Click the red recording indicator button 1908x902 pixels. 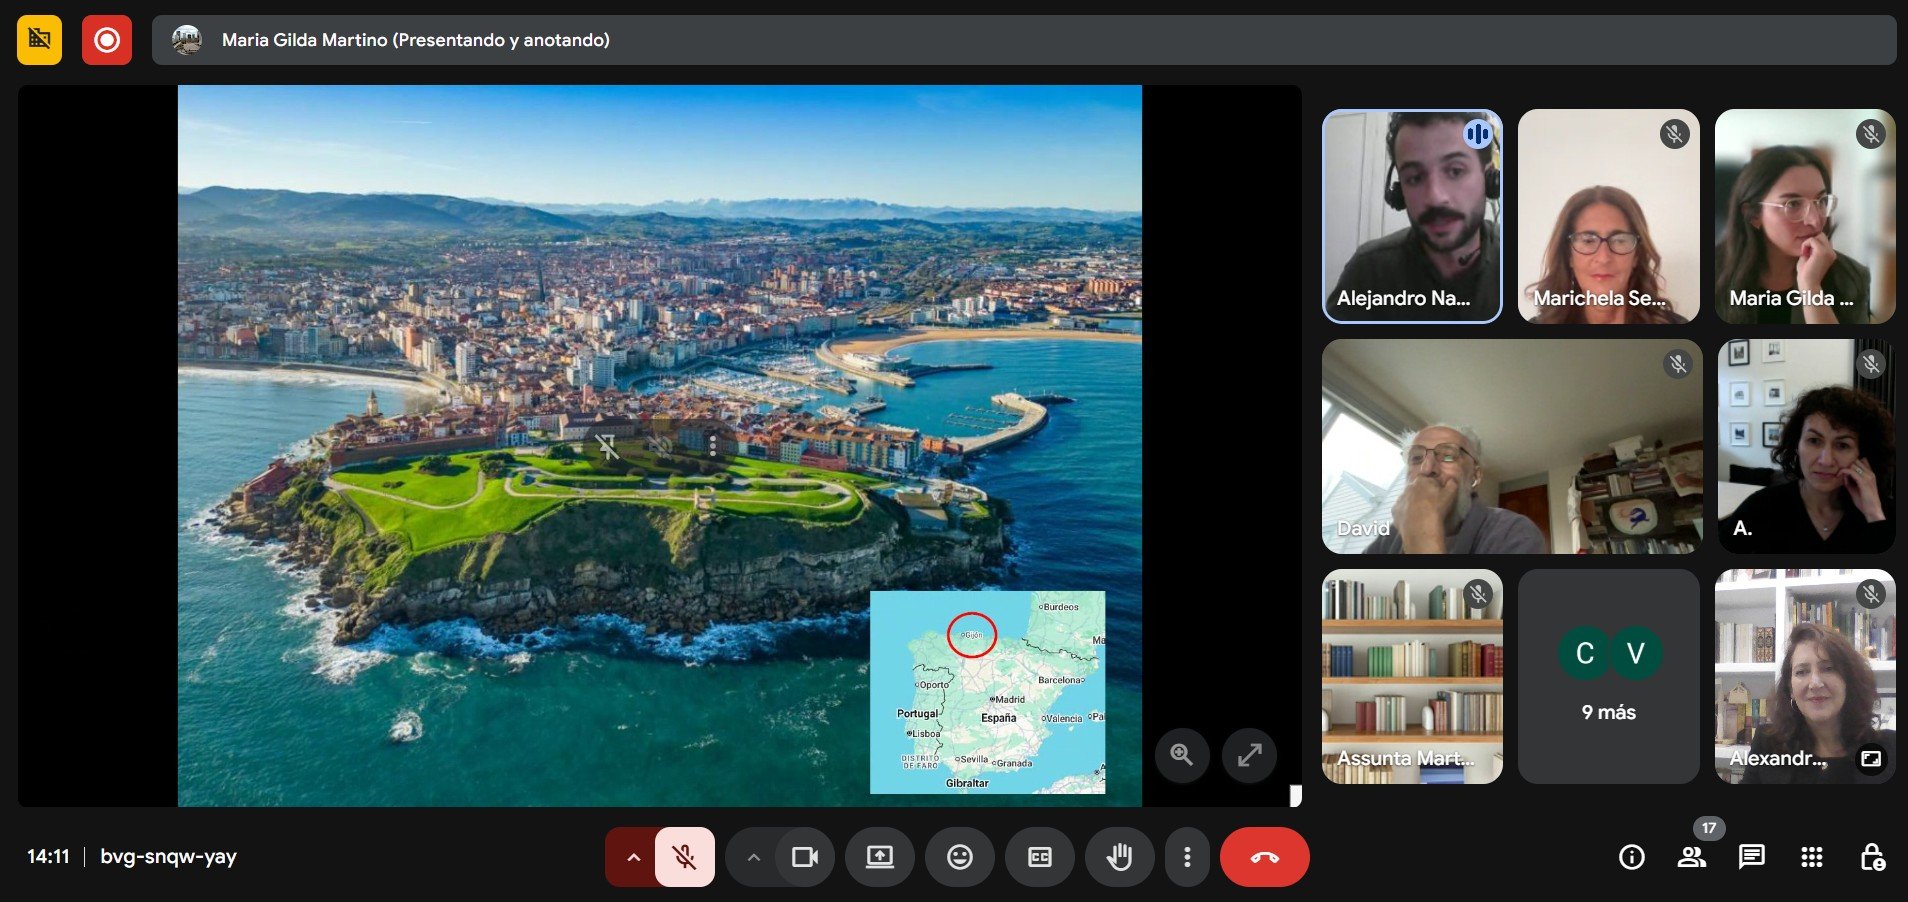[x=107, y=40]
